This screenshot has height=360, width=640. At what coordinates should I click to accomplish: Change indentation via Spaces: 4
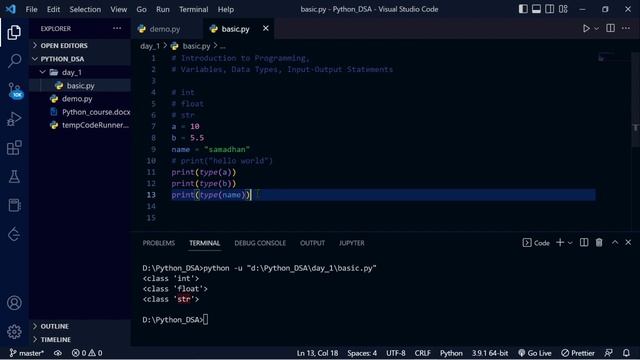pos(362,353)
